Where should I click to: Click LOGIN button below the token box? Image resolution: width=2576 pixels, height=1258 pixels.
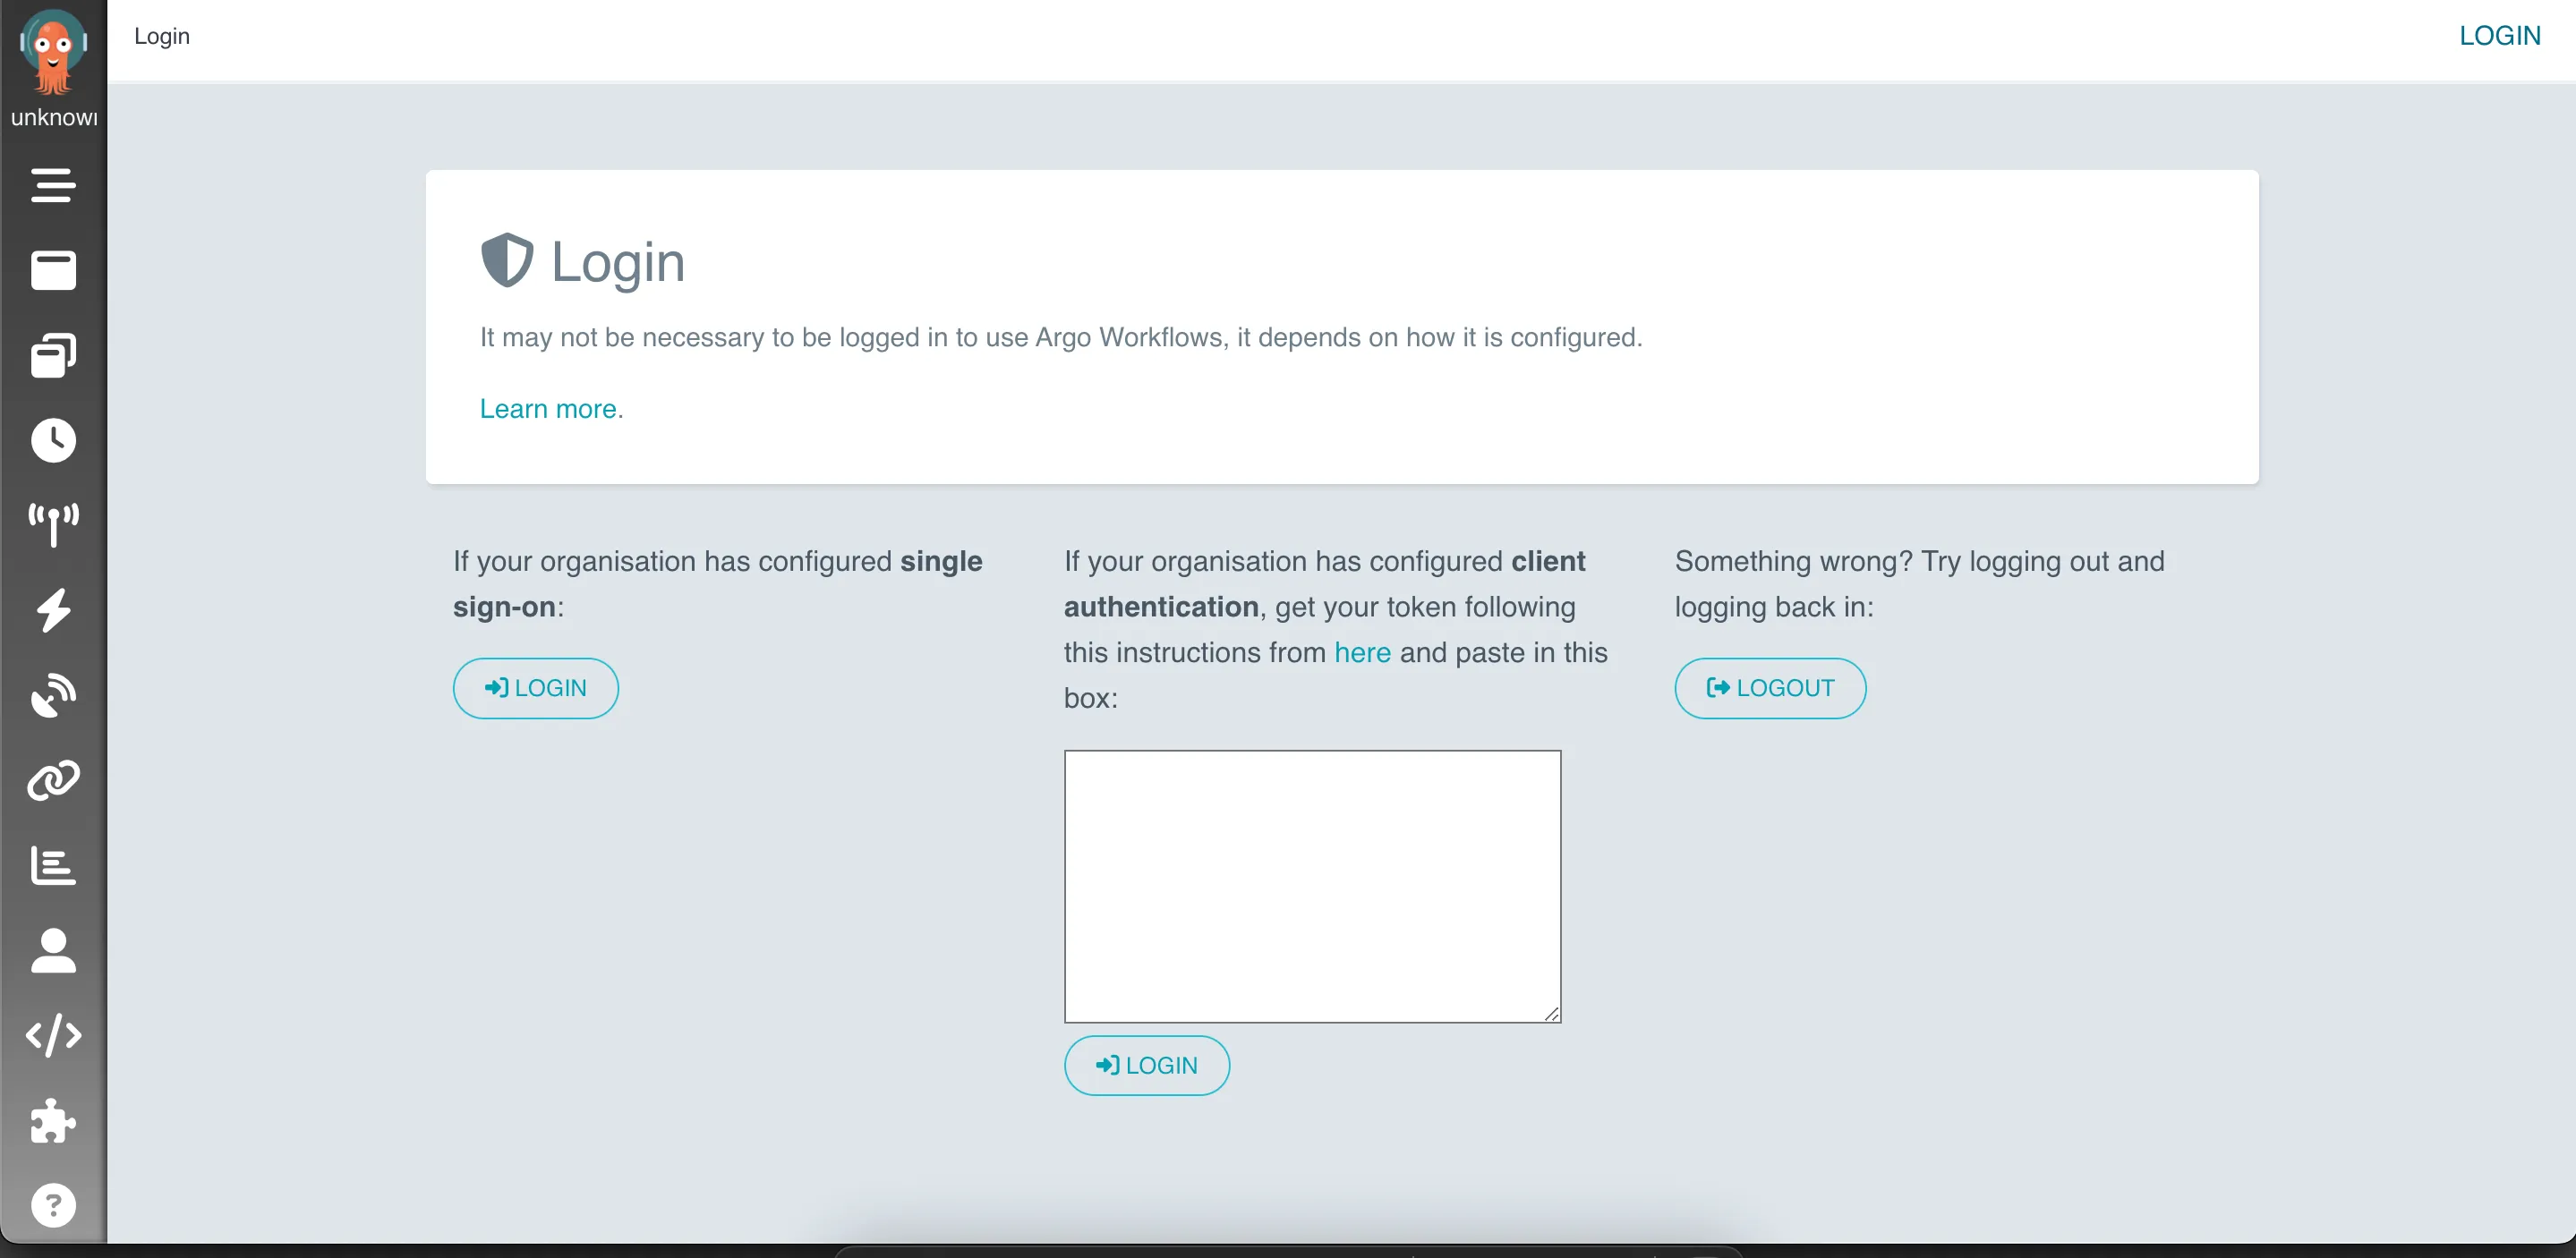(1146, 1065)
